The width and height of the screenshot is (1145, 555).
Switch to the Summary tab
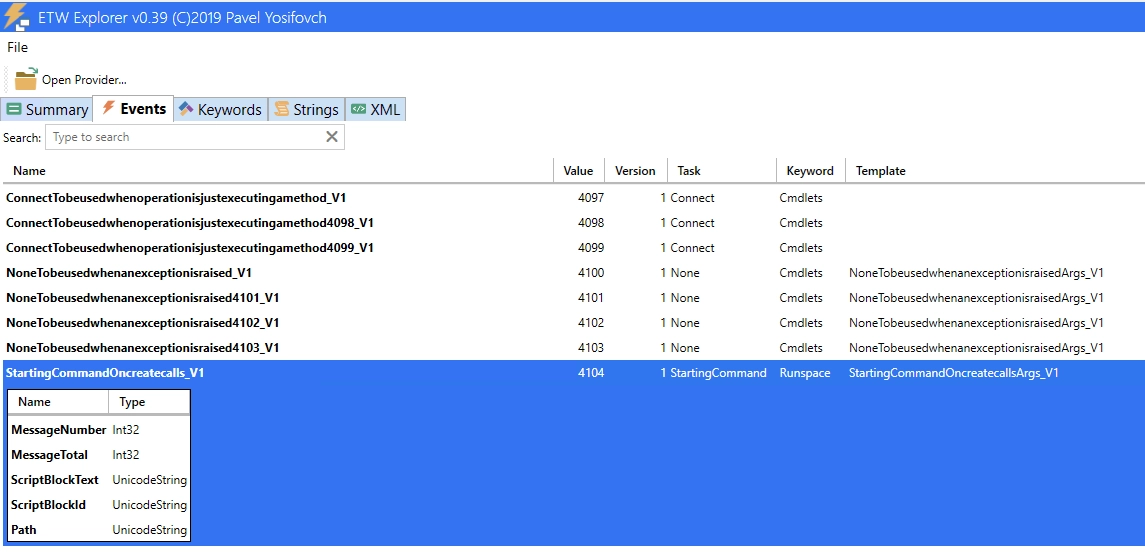point(47,110)
